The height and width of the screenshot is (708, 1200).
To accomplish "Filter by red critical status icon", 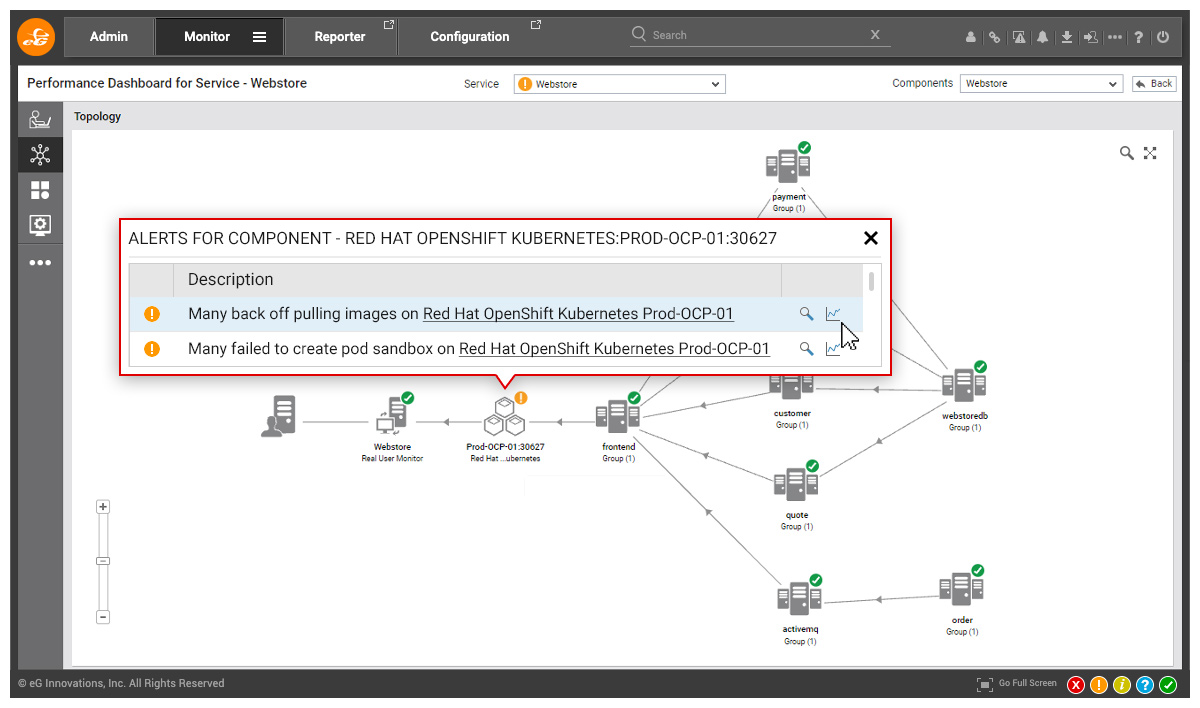I will (x=1076, y=685).
